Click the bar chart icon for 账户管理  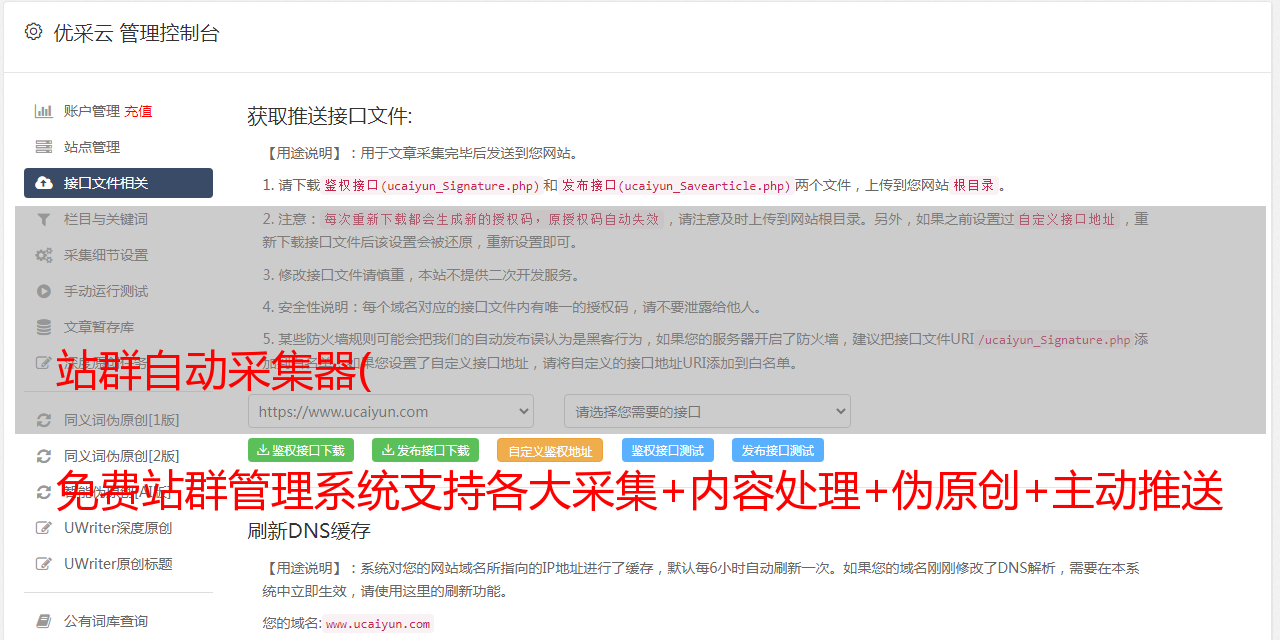click(44, 111)
